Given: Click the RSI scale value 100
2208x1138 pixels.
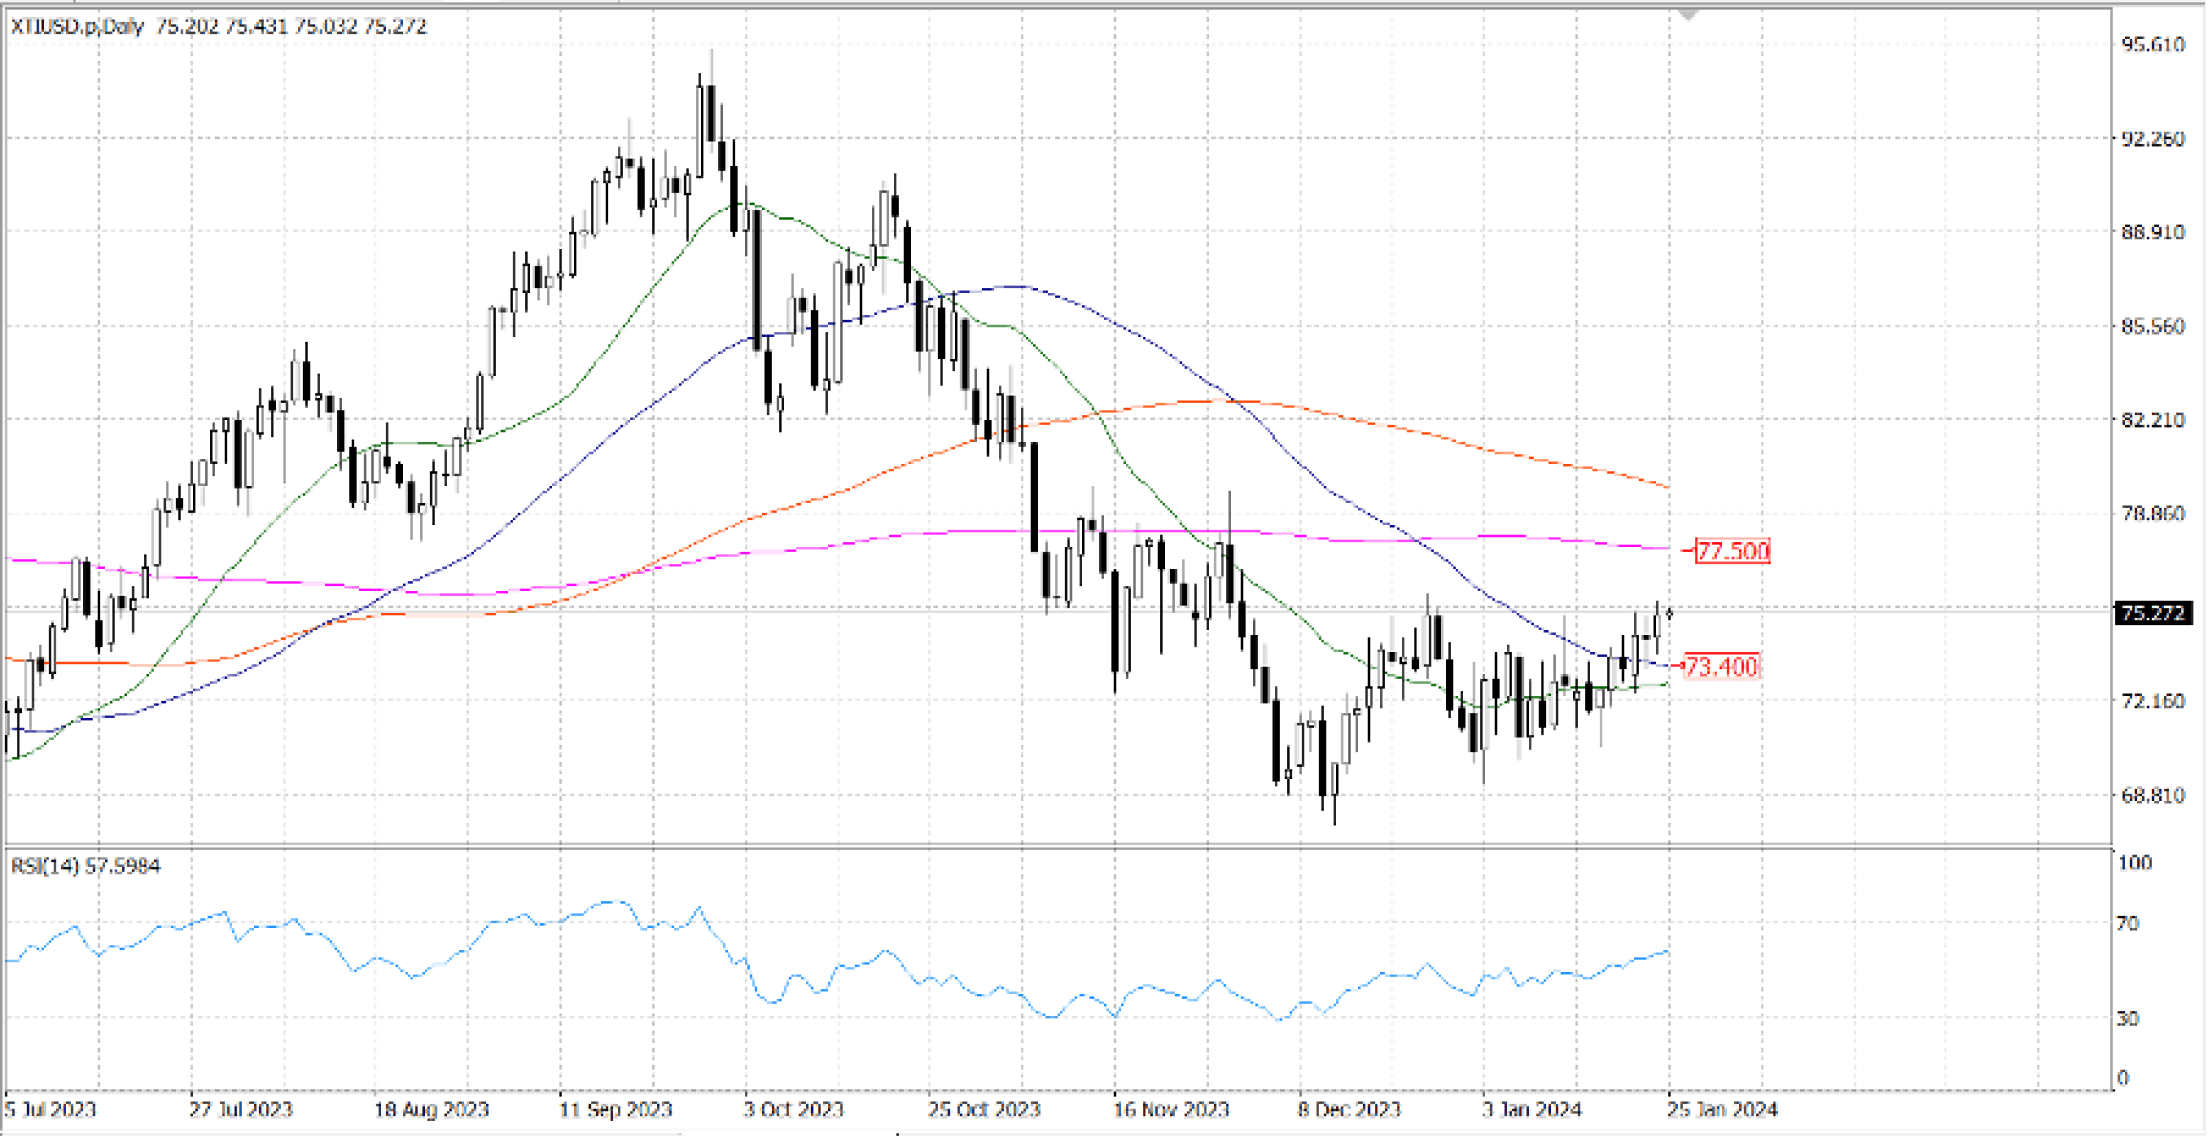Looking at the screenshot, I should click(2134, 863).
